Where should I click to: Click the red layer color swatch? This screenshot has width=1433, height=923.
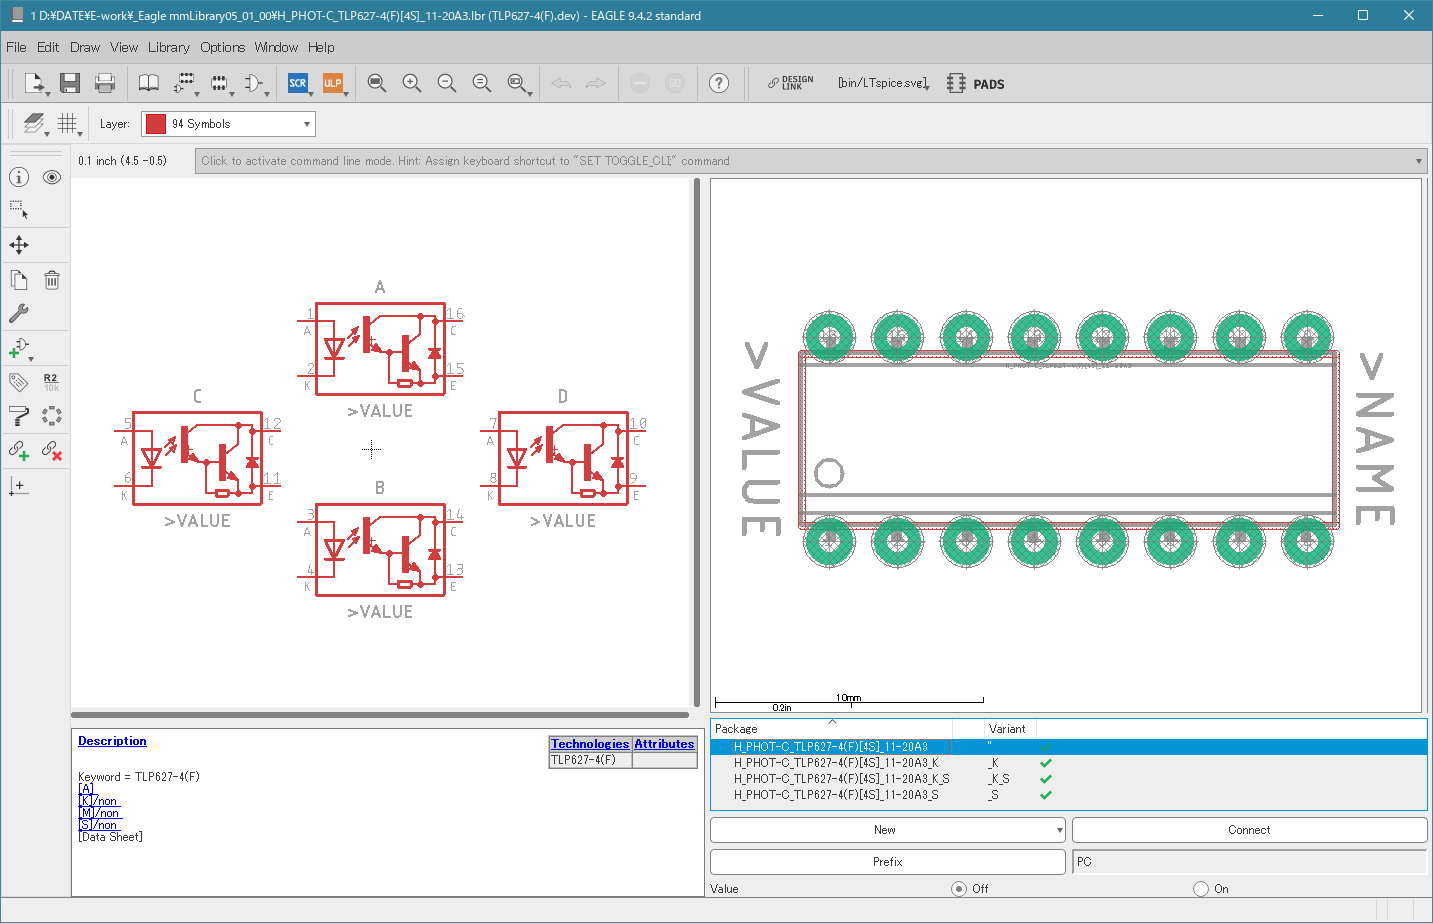pos(156,124)
